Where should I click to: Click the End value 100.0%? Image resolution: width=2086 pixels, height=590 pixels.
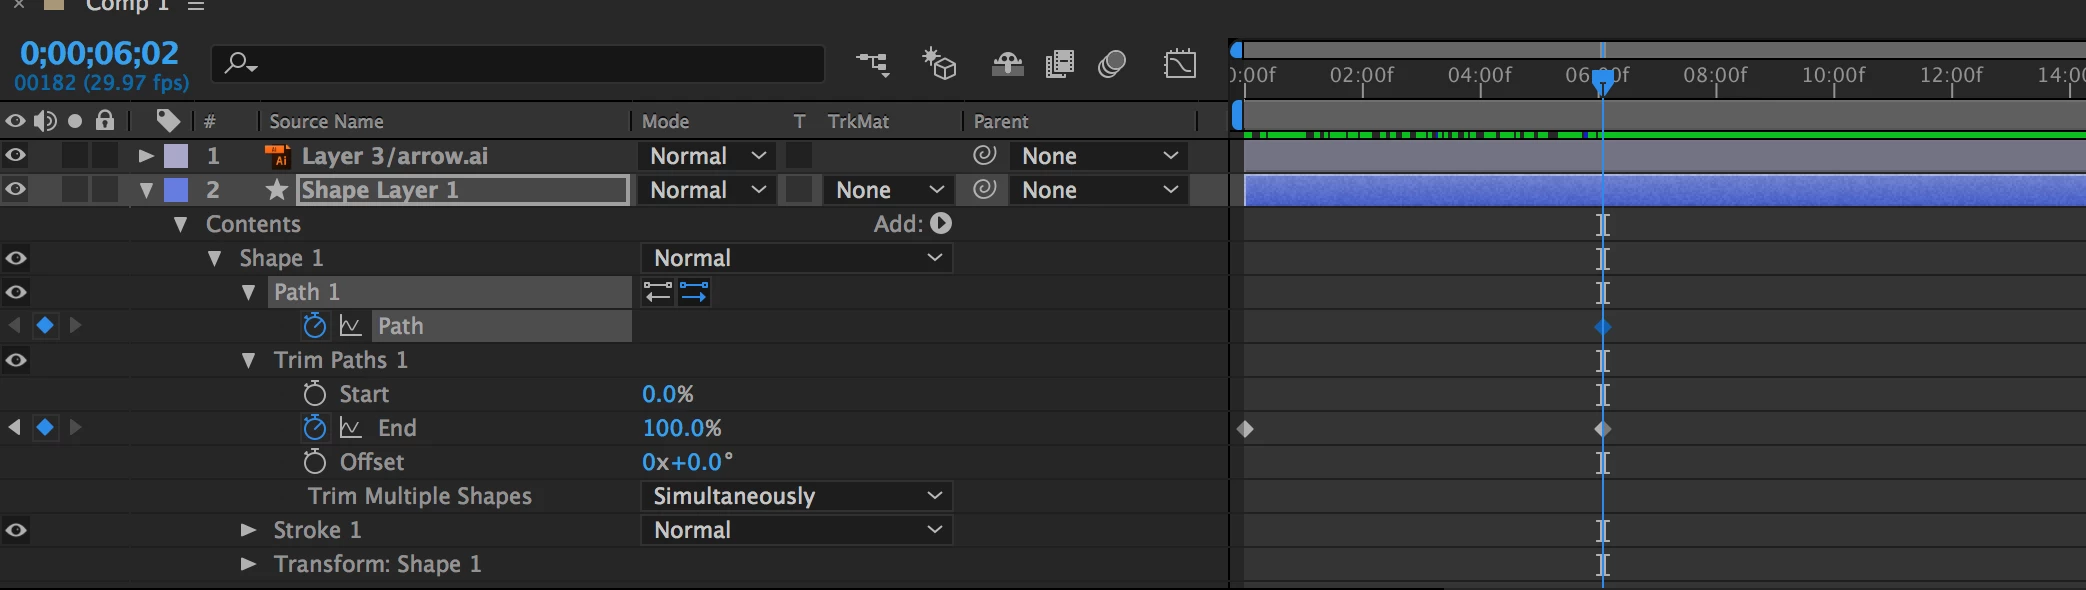(681, 428)
